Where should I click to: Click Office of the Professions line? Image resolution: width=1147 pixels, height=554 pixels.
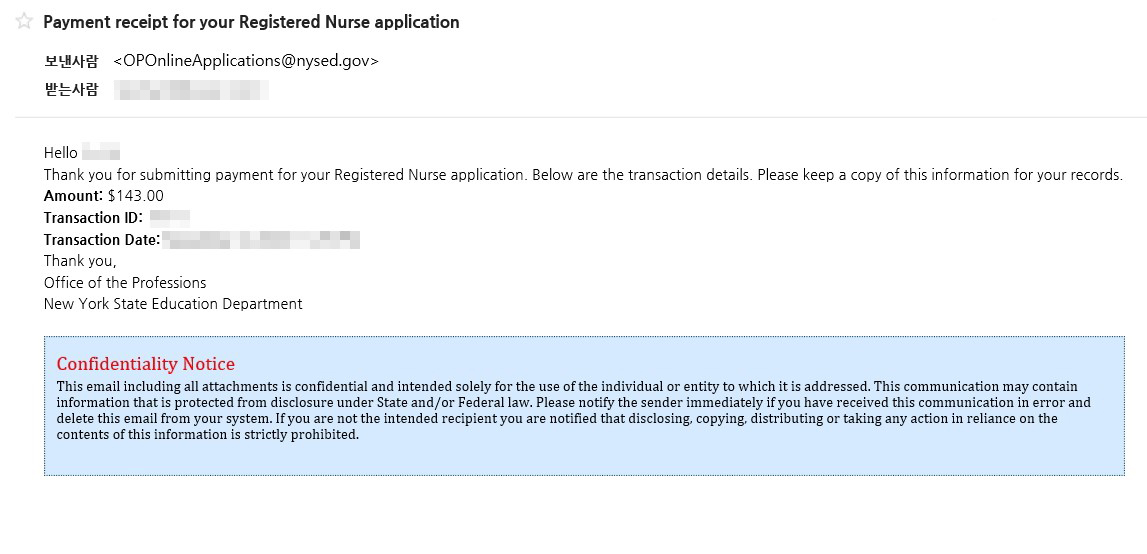pyautogui.click(x=125, y=282)
